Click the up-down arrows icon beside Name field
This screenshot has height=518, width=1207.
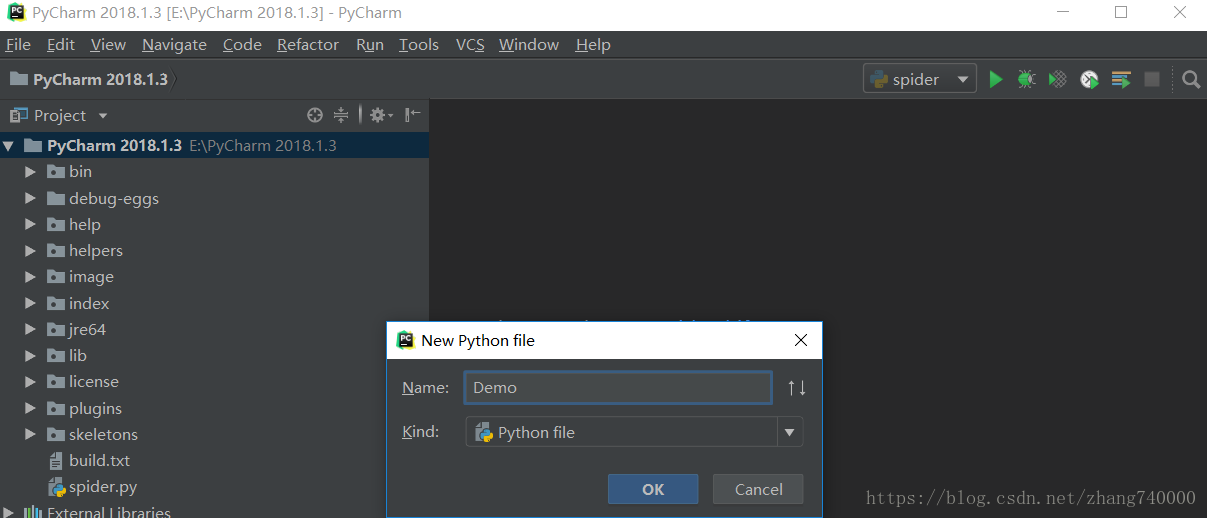[x=797, y=388]
